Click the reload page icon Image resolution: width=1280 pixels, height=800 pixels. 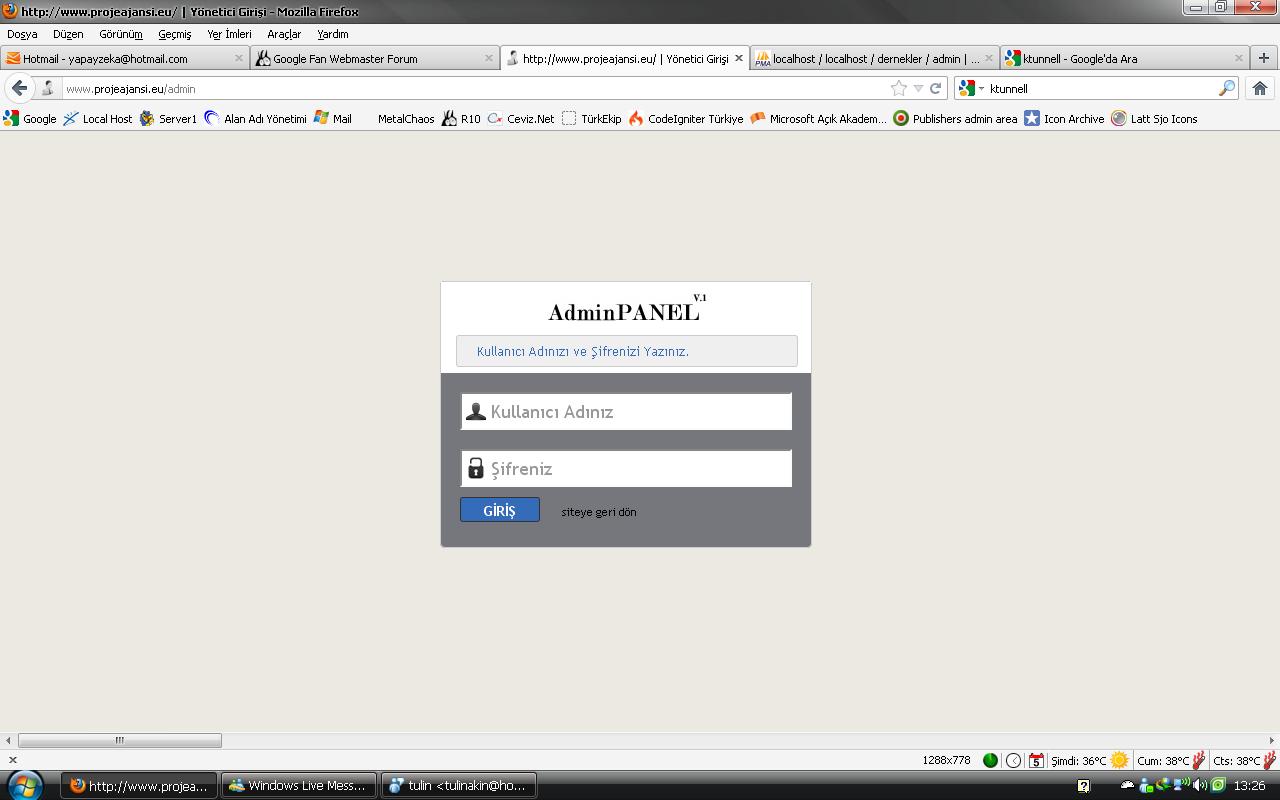point(936,88)
